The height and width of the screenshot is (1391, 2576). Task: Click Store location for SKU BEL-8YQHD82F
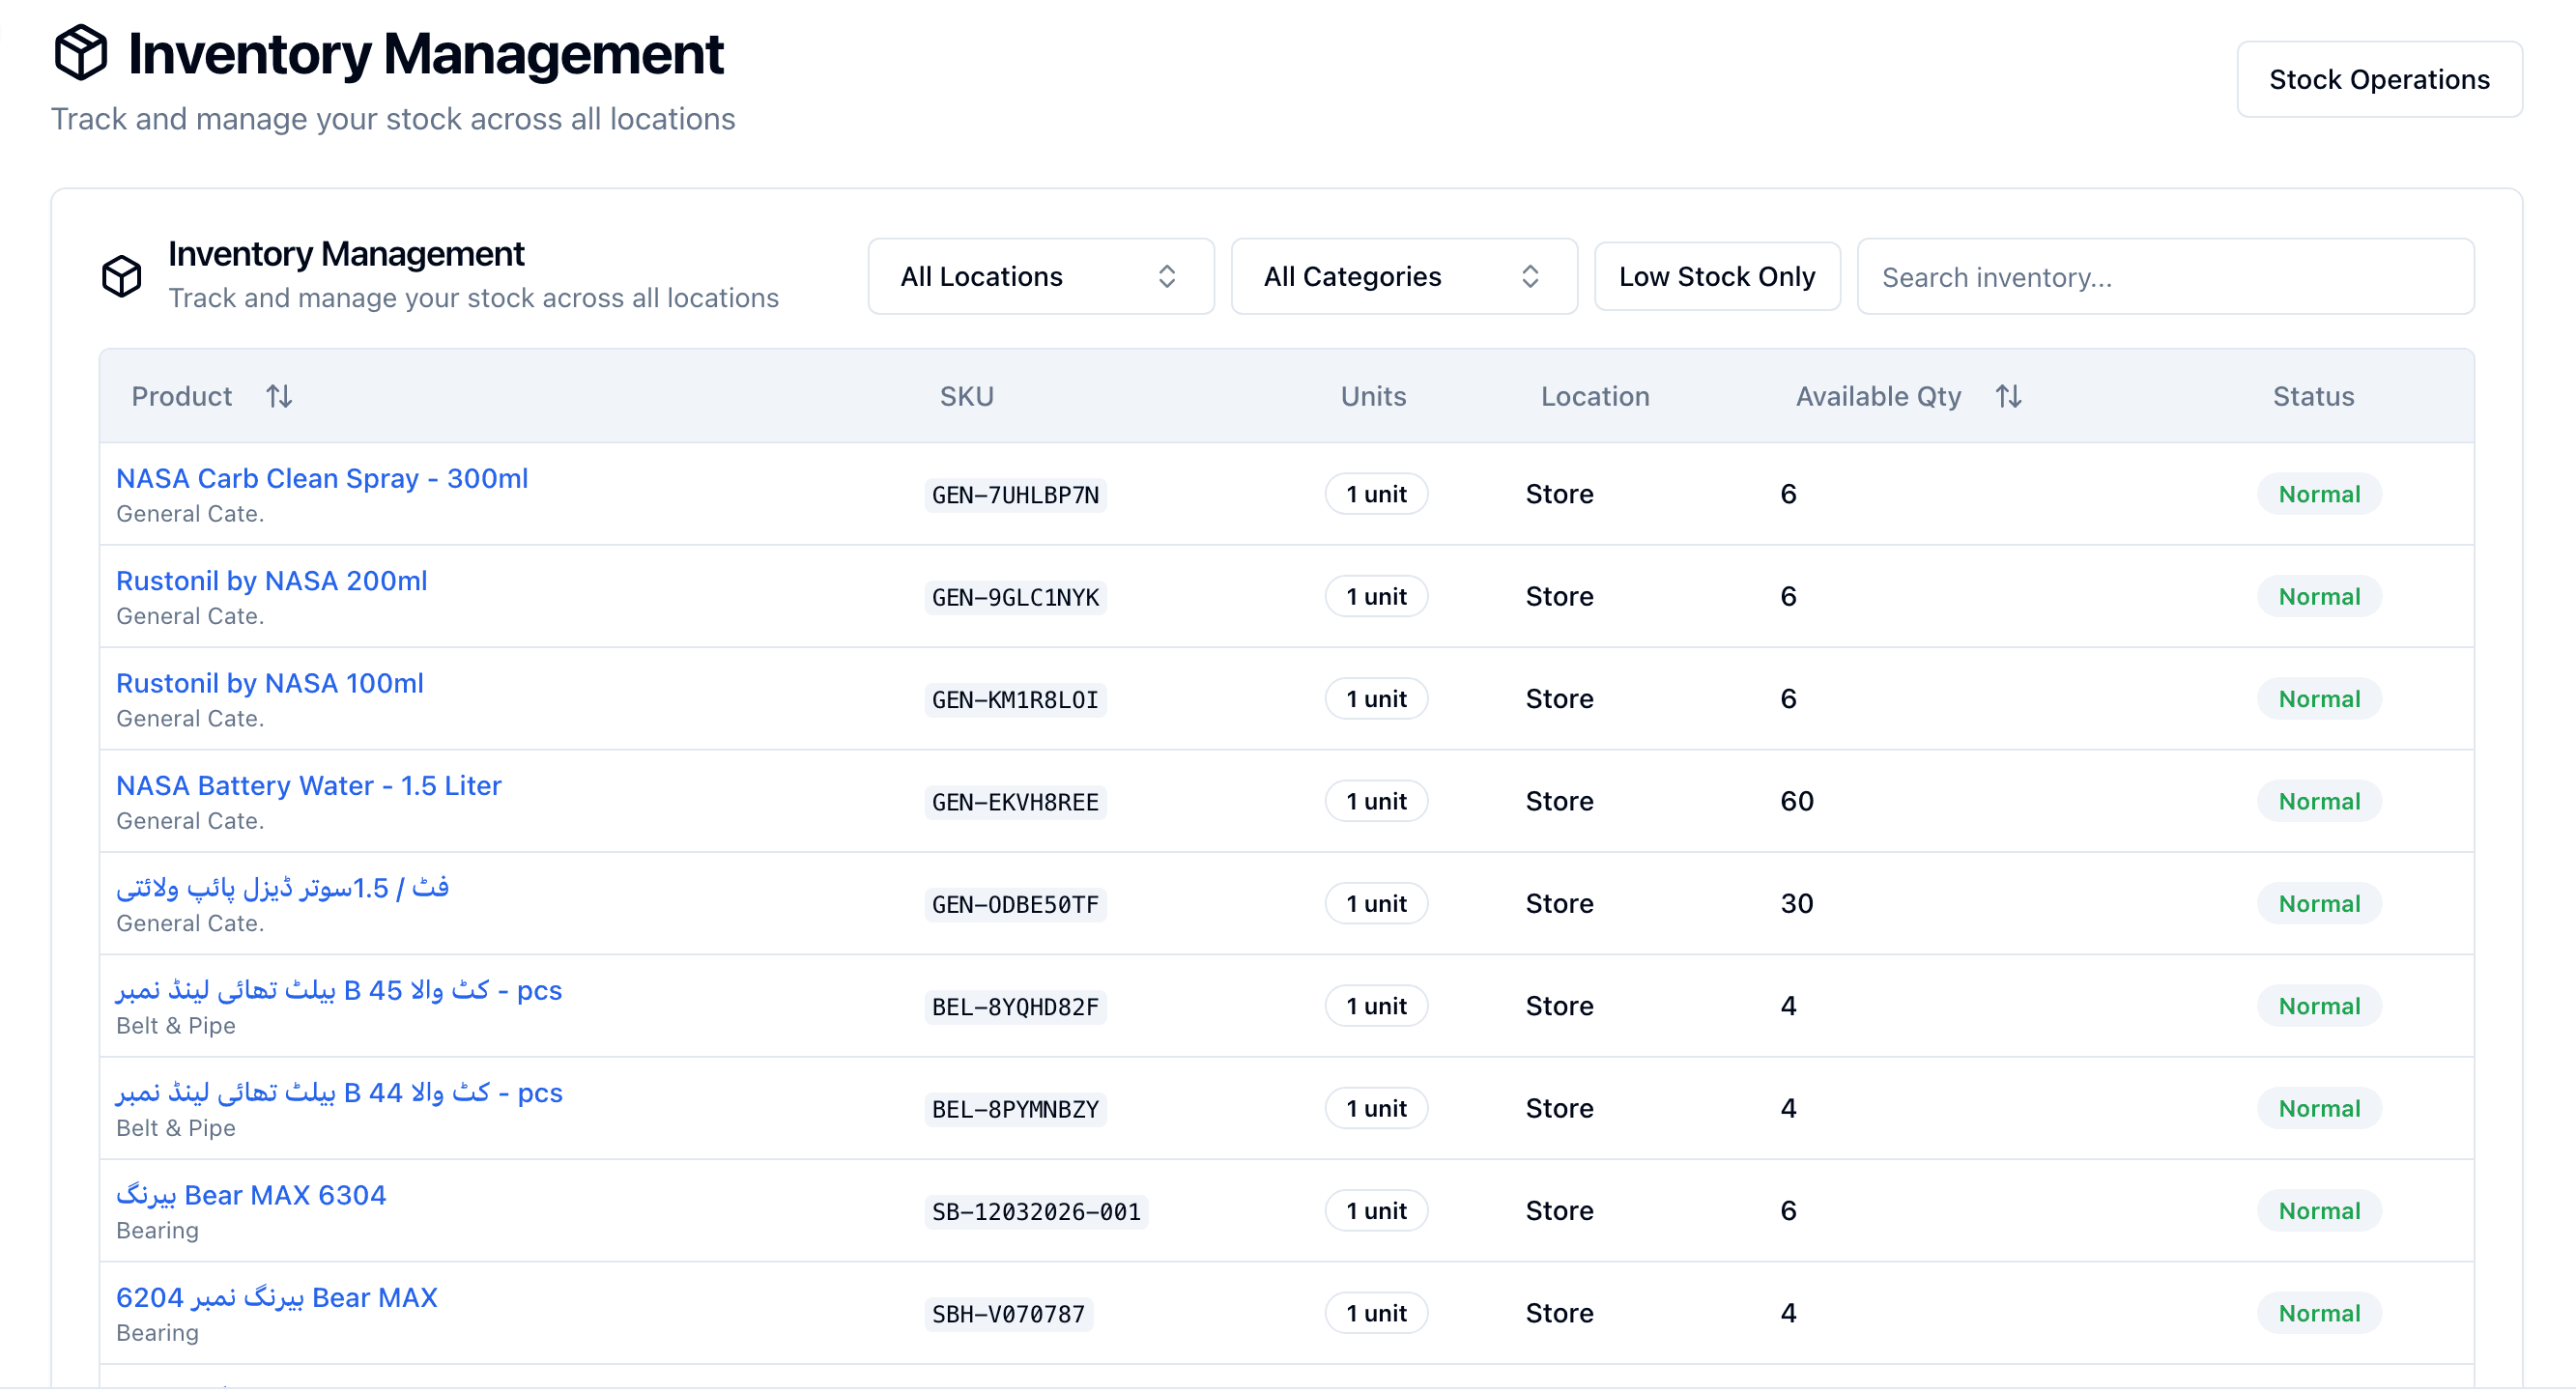[1559, 1006]
